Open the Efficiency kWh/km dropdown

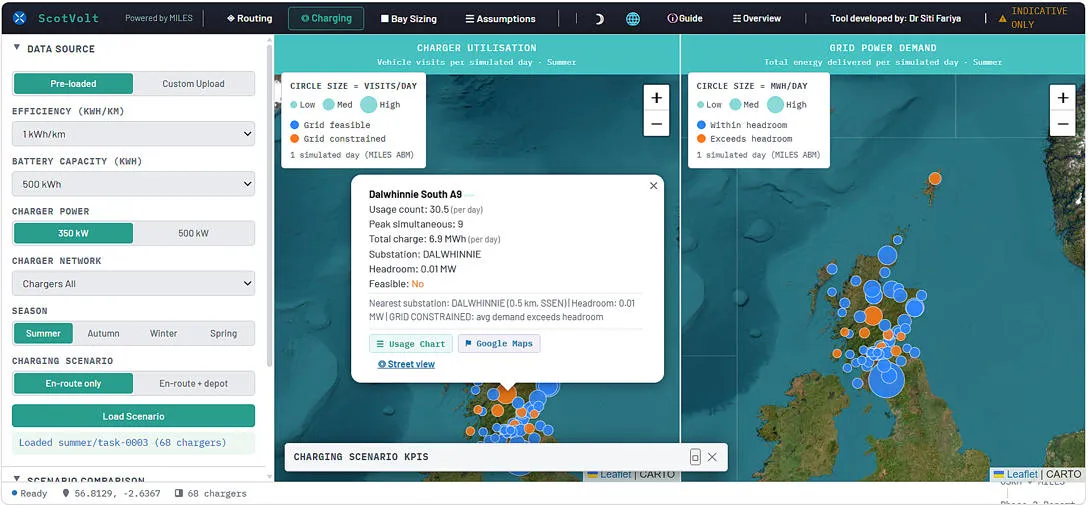pyautogui.click(x=133, y=134)
